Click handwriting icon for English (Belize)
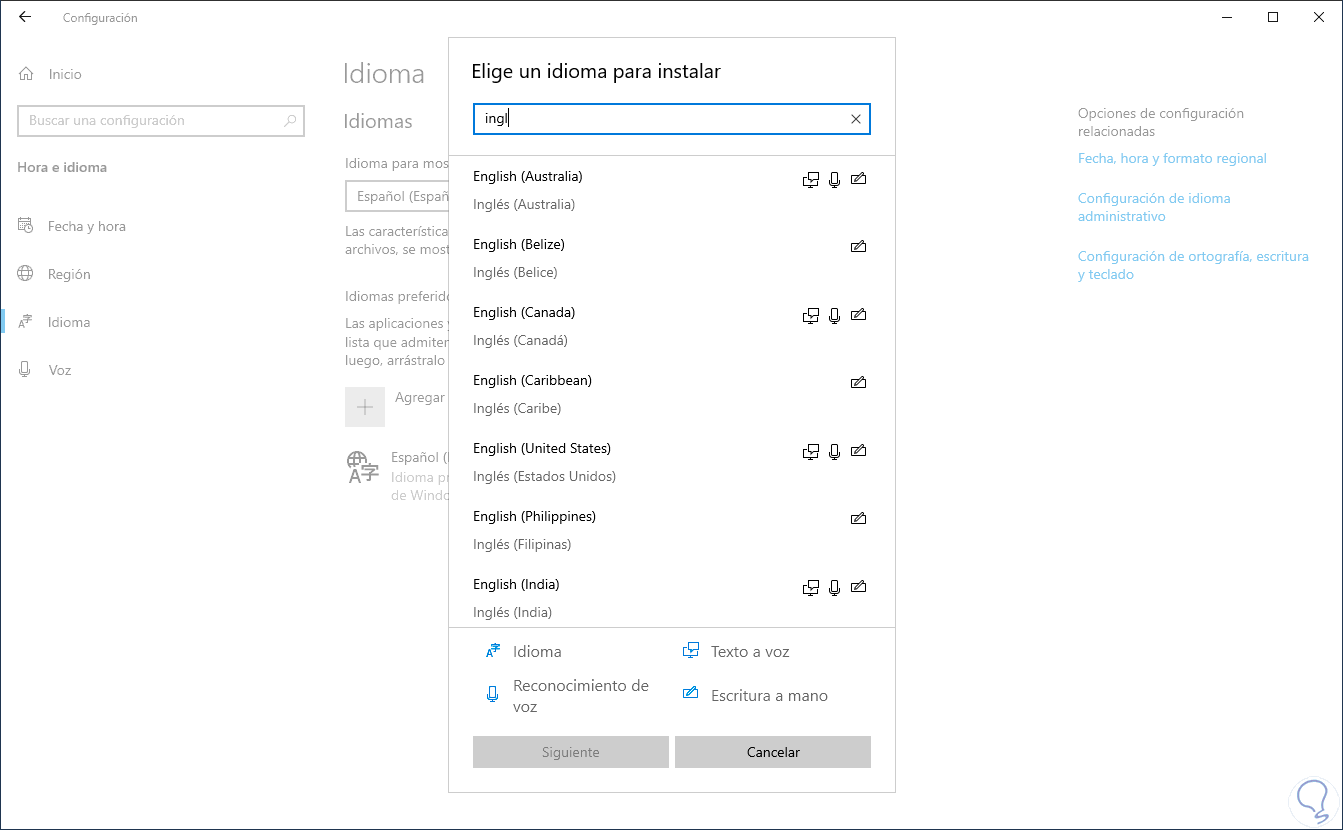Image resolution: width=1343 pixels, height=830 pixels. [x=858, y=246]
